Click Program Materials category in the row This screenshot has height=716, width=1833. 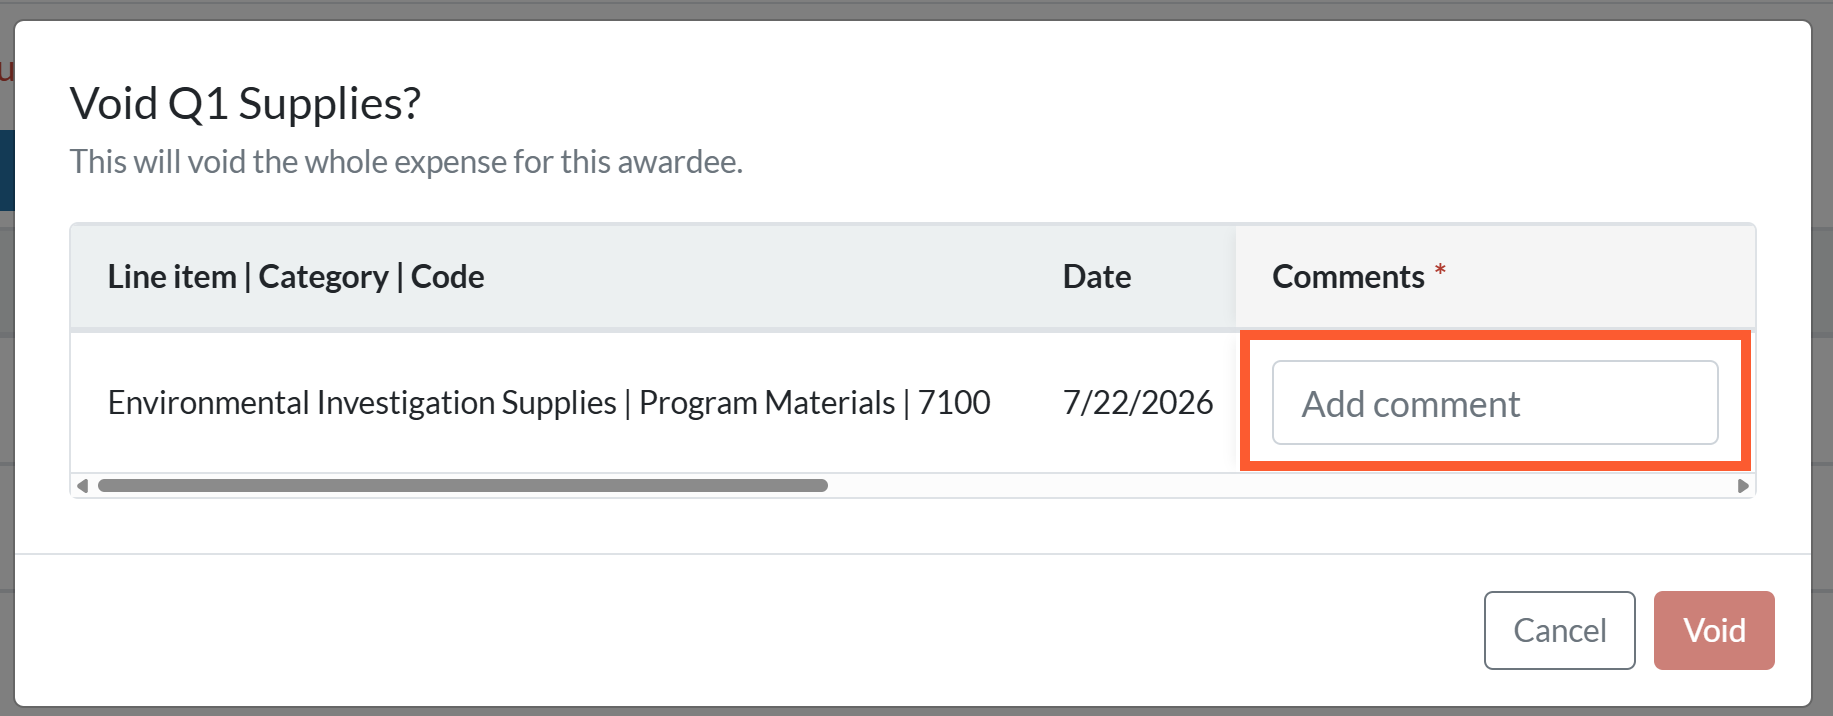click(x=767, y=403)
